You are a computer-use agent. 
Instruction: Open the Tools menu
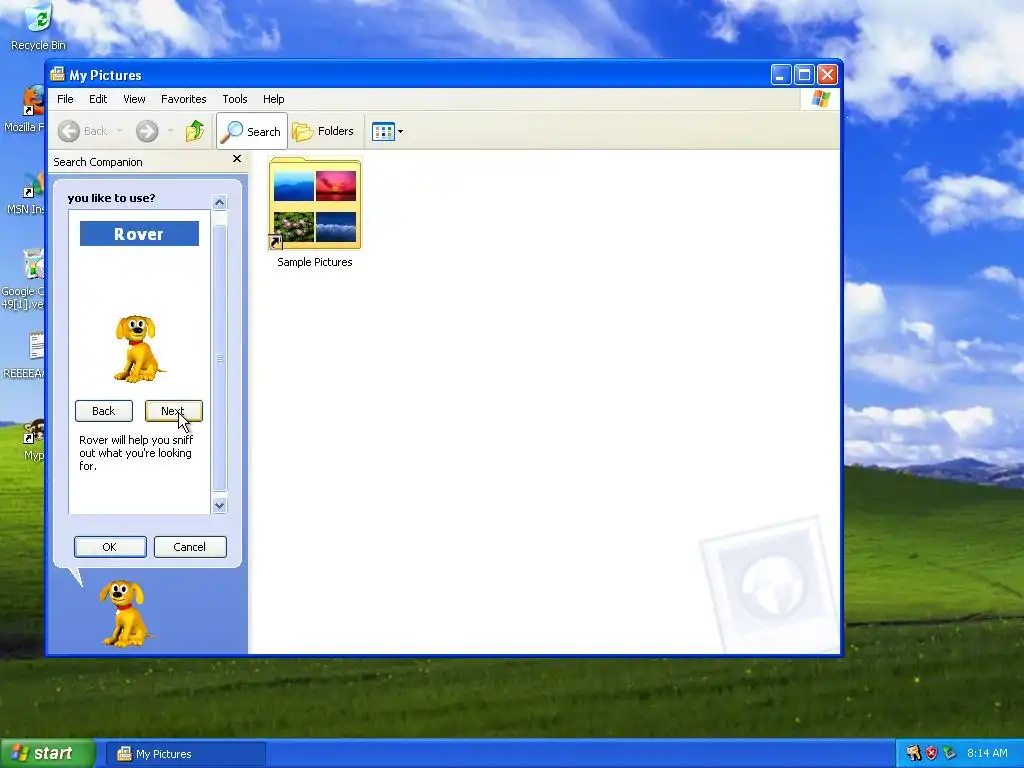tap(234, 99)
